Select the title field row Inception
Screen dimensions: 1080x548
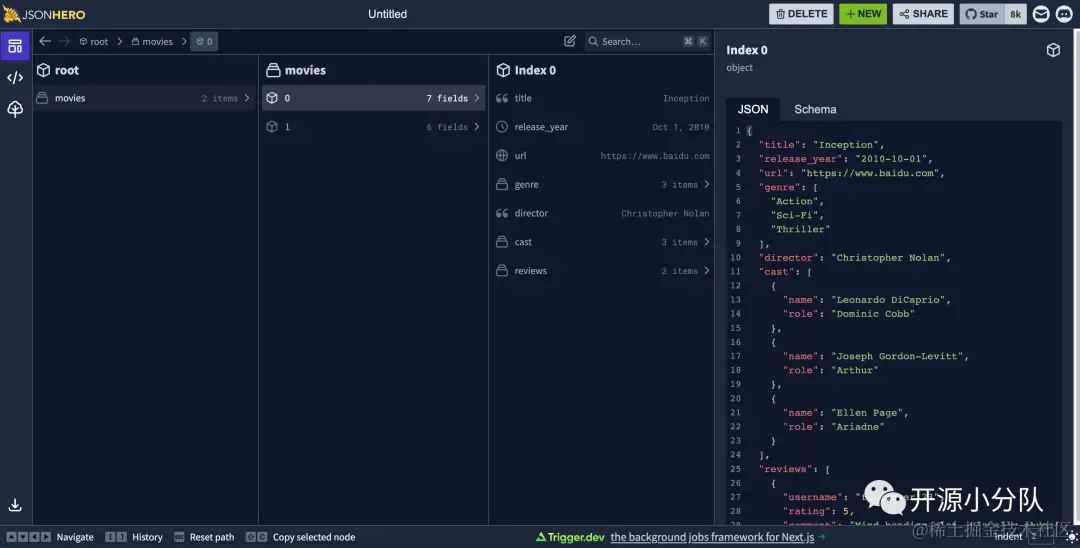click(602, 98)
